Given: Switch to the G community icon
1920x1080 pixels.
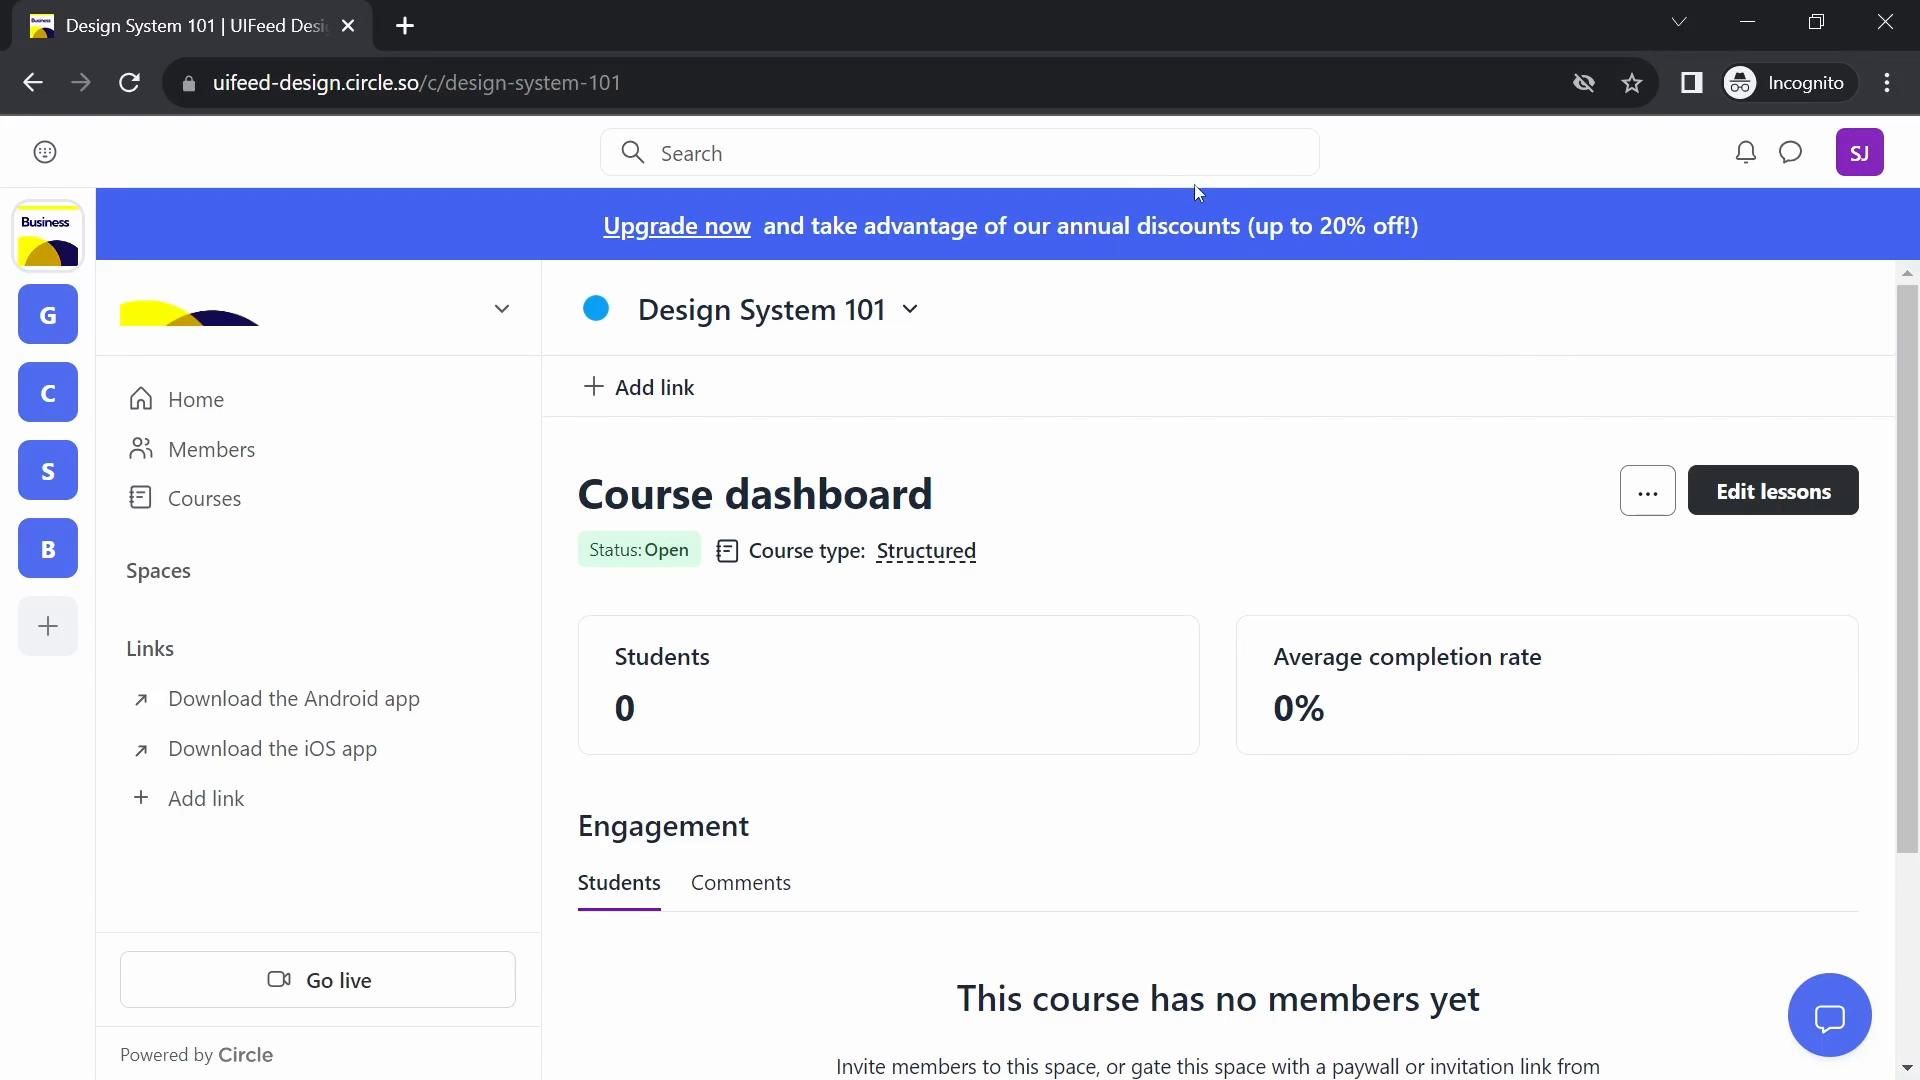Looking at the screenshot, I should pos(48,315).
